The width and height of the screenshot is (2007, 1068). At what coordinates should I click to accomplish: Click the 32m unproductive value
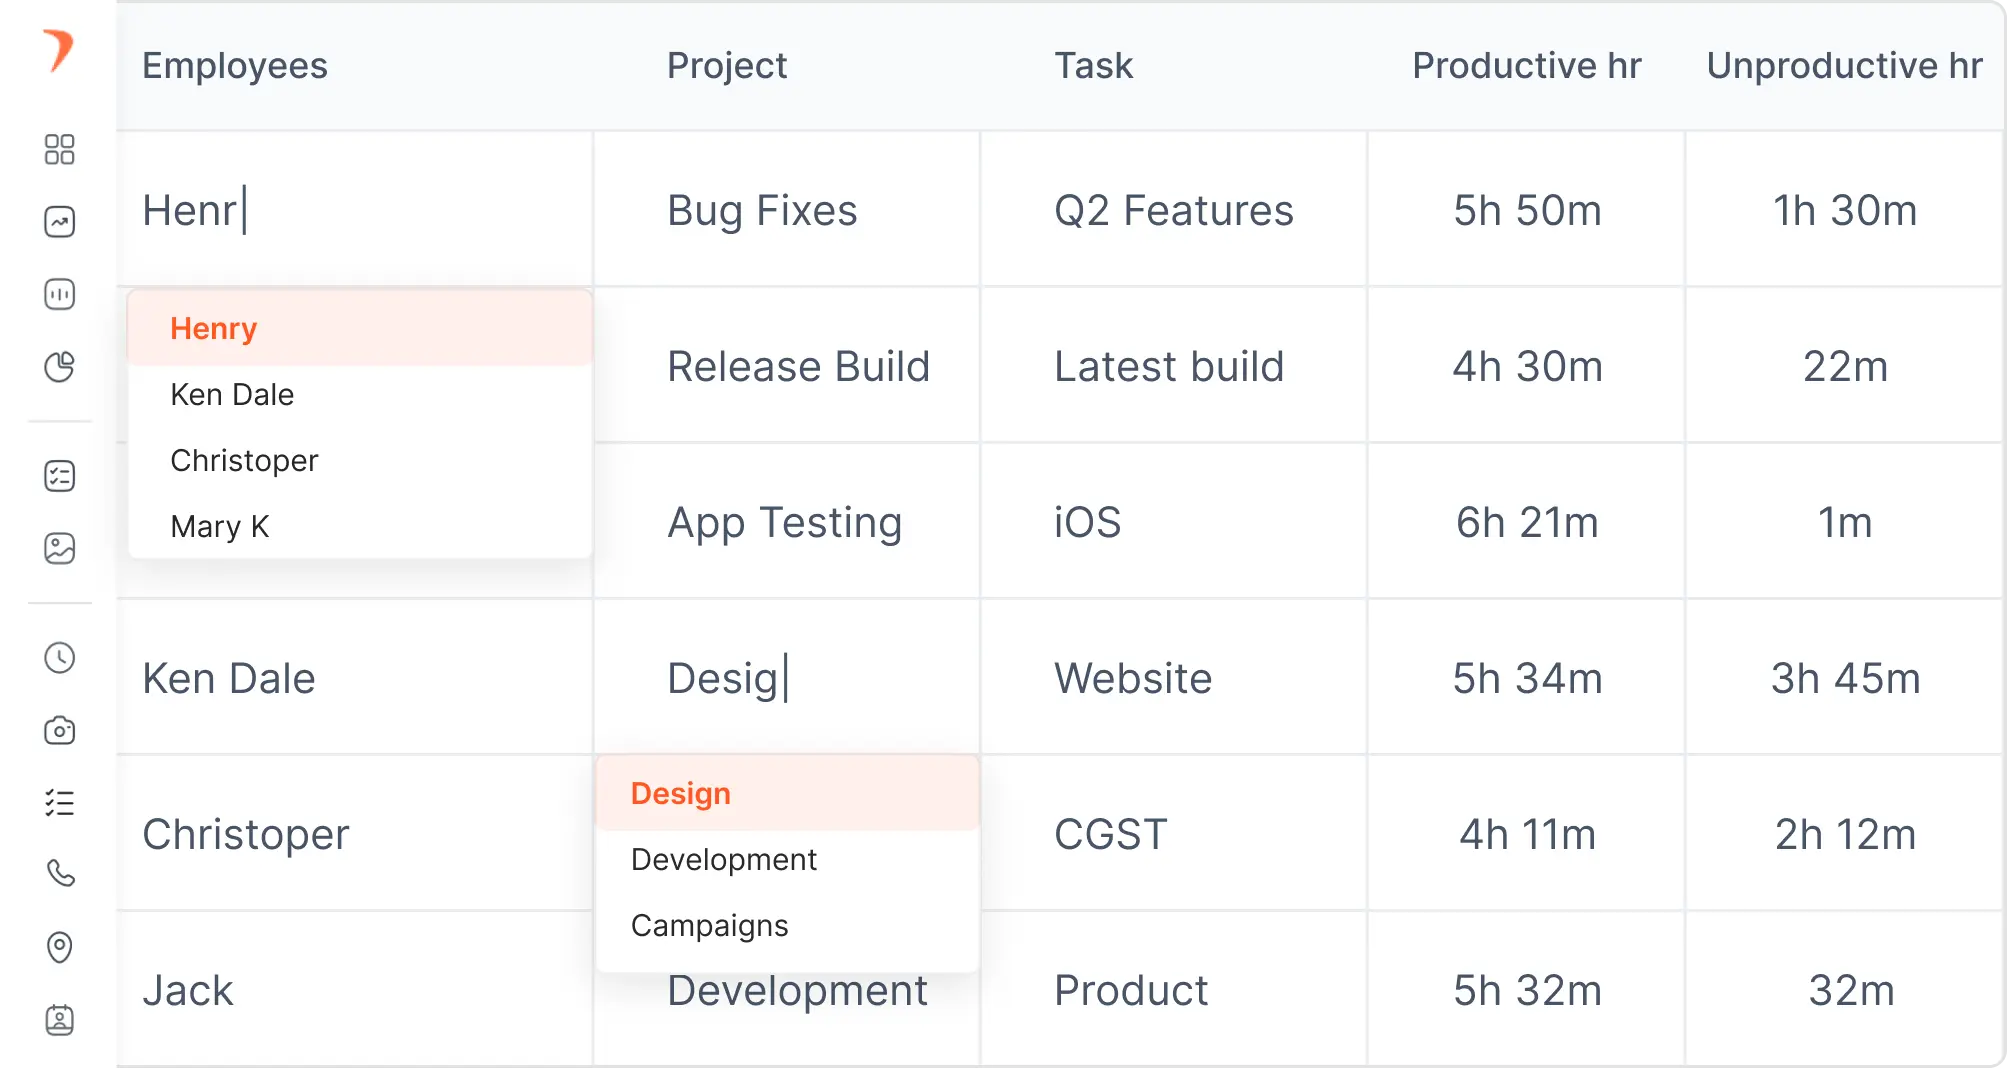click(1851, 990)
